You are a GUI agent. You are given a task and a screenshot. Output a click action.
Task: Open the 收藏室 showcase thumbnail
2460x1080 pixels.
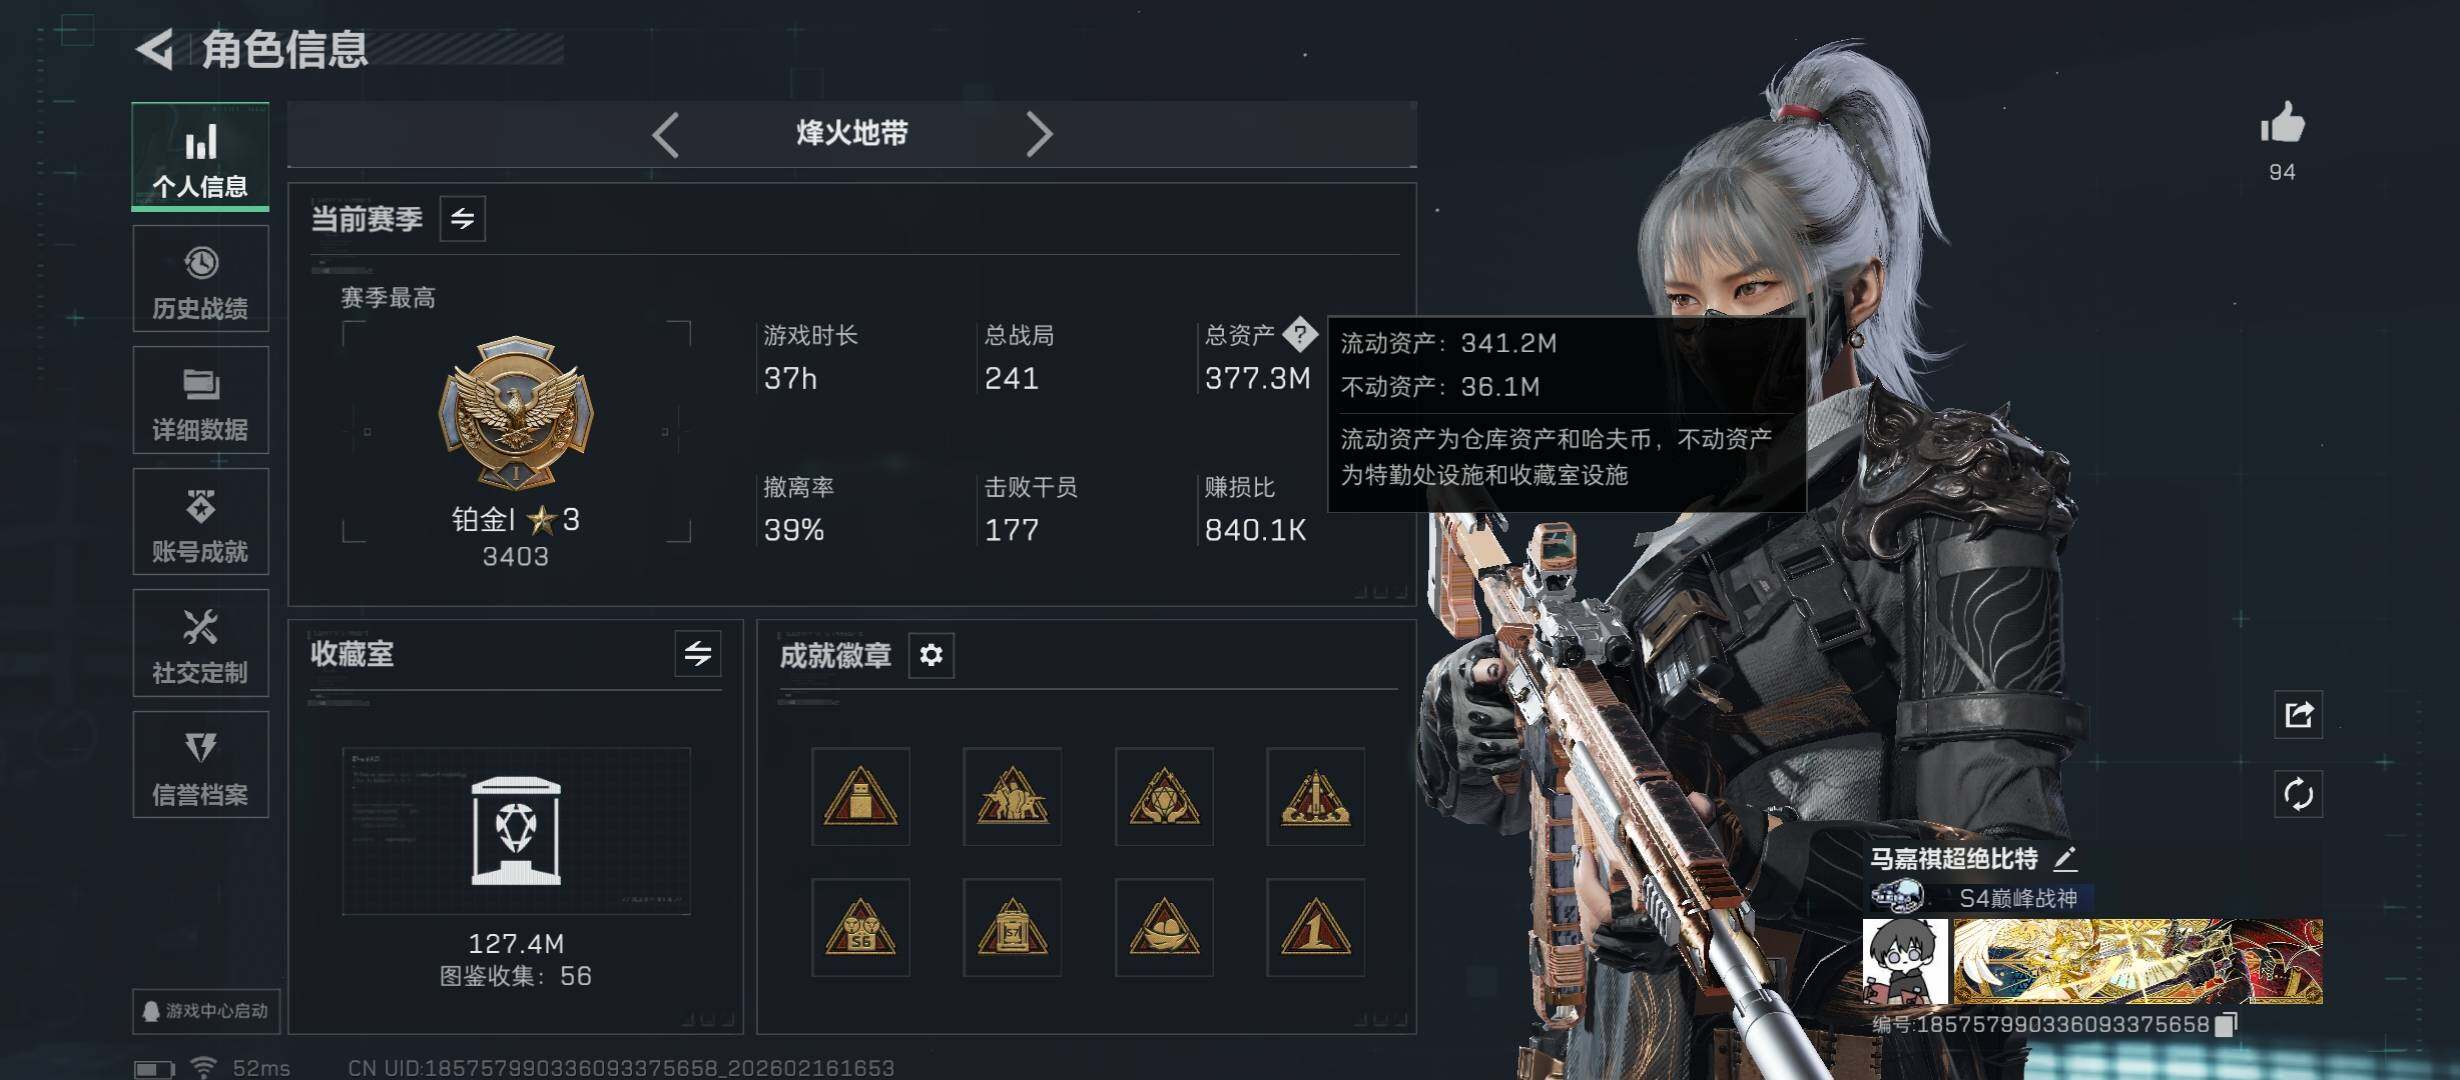[516, 831]
